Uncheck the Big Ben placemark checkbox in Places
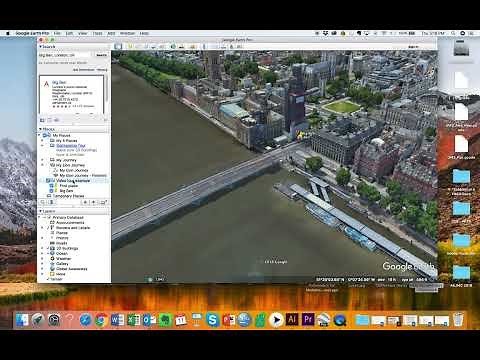The height and width of the screenshot is (360, 480). [x=51, y=191]
